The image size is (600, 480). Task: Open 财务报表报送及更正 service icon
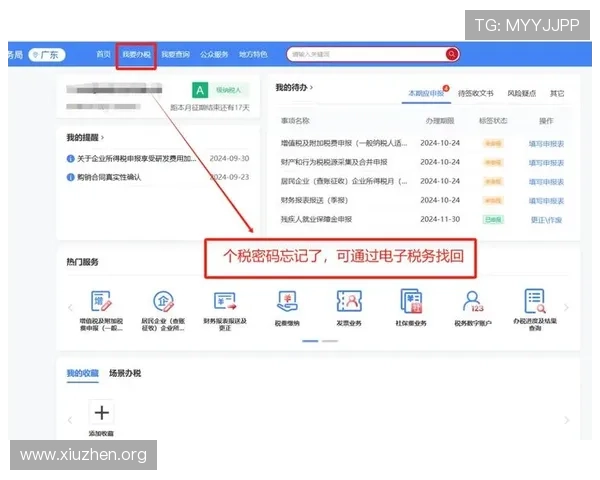[x=225, y=301]
